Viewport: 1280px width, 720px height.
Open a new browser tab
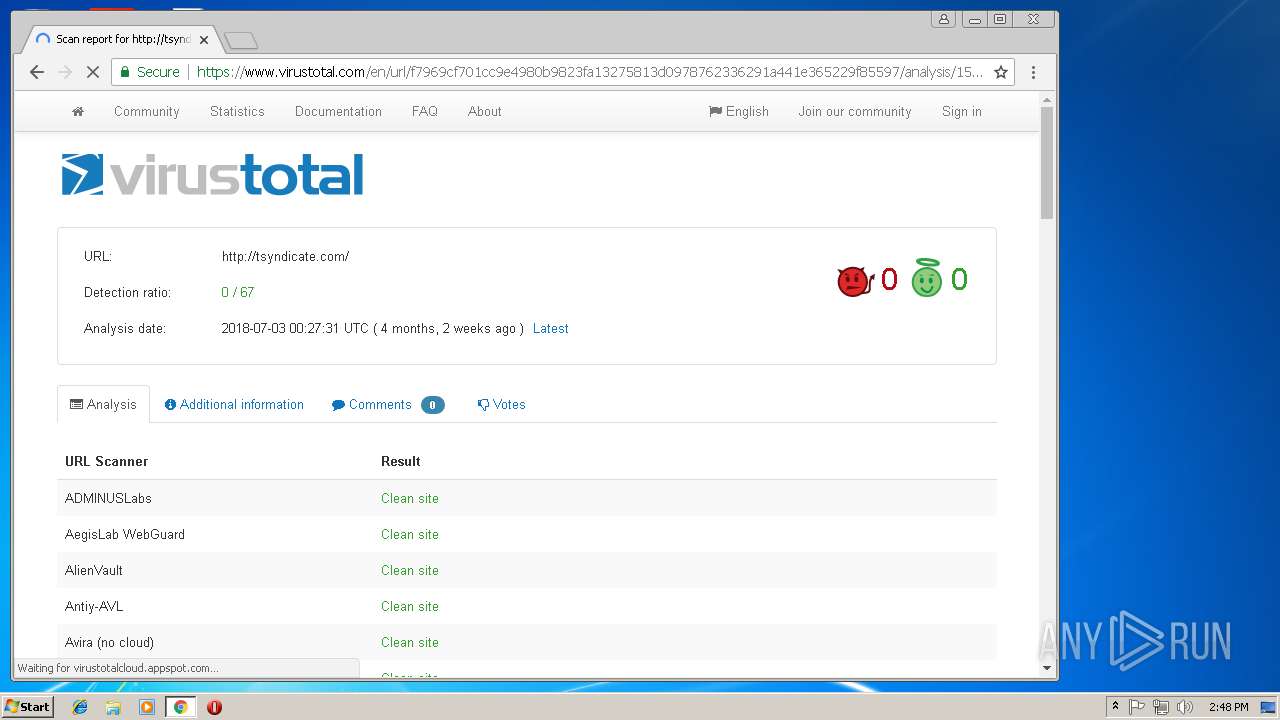coord(241,40)
